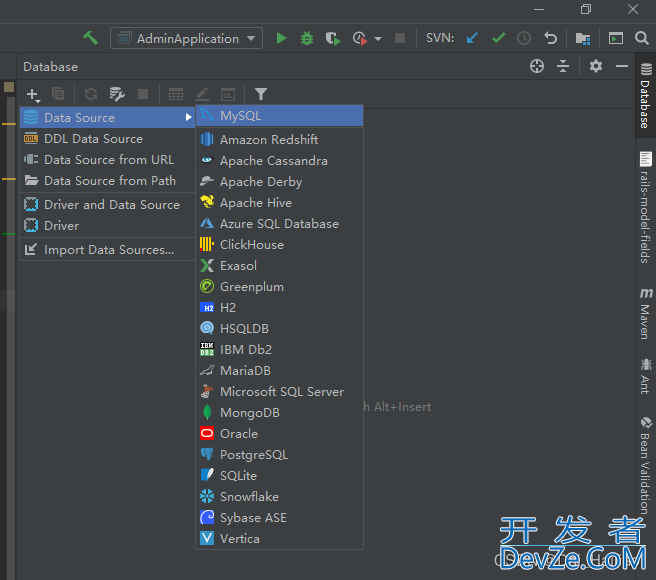The image size is (656, 580).
Task: Select Snowflake
Action: 279,496
